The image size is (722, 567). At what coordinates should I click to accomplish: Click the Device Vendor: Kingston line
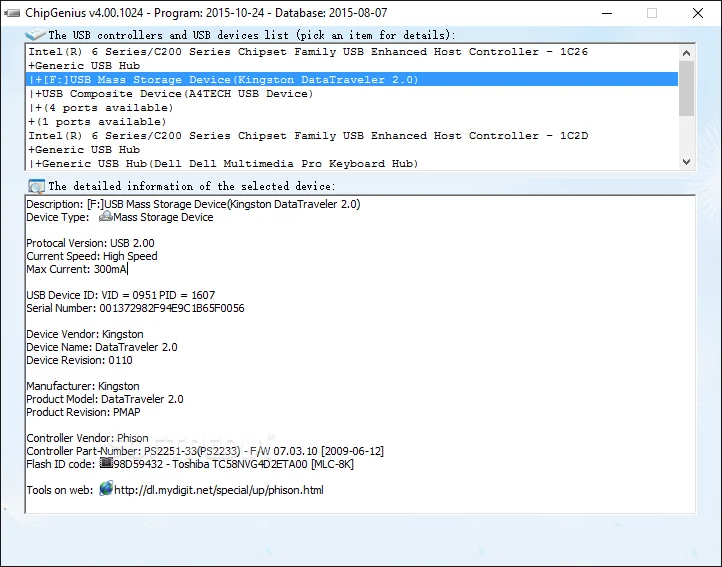85,334
